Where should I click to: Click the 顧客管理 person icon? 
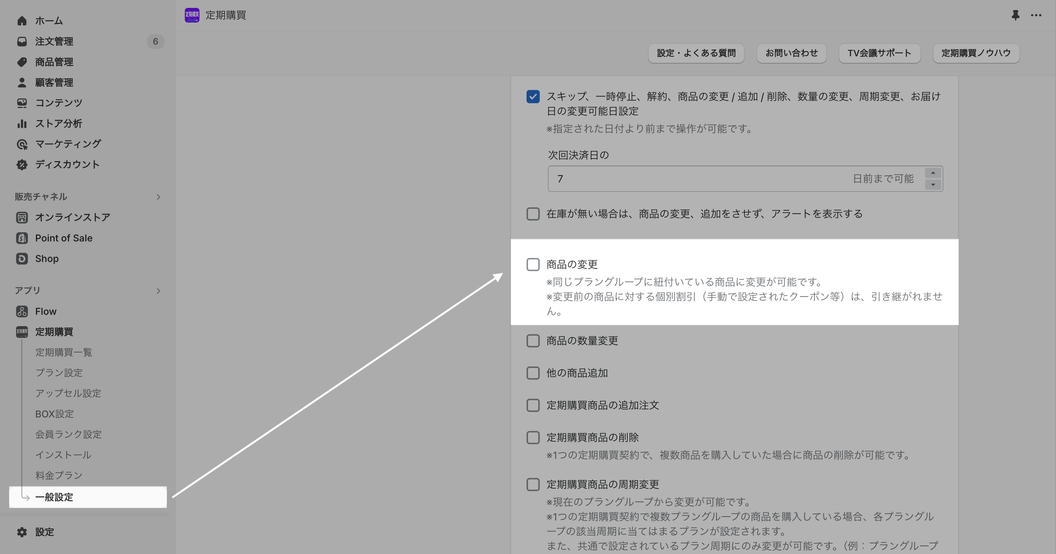[x=22, y=82]
